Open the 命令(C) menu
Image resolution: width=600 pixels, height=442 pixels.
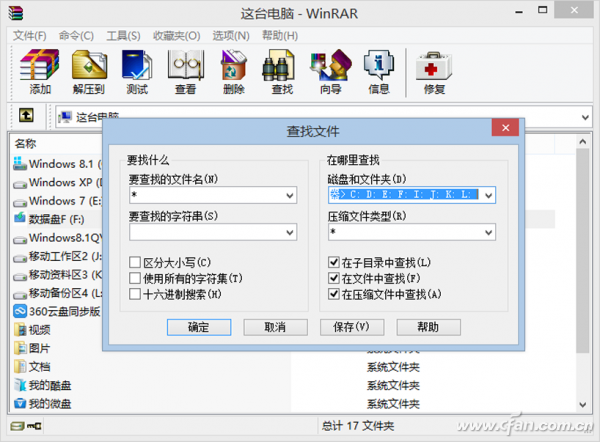pyautogui.click(x=76, y=36)
